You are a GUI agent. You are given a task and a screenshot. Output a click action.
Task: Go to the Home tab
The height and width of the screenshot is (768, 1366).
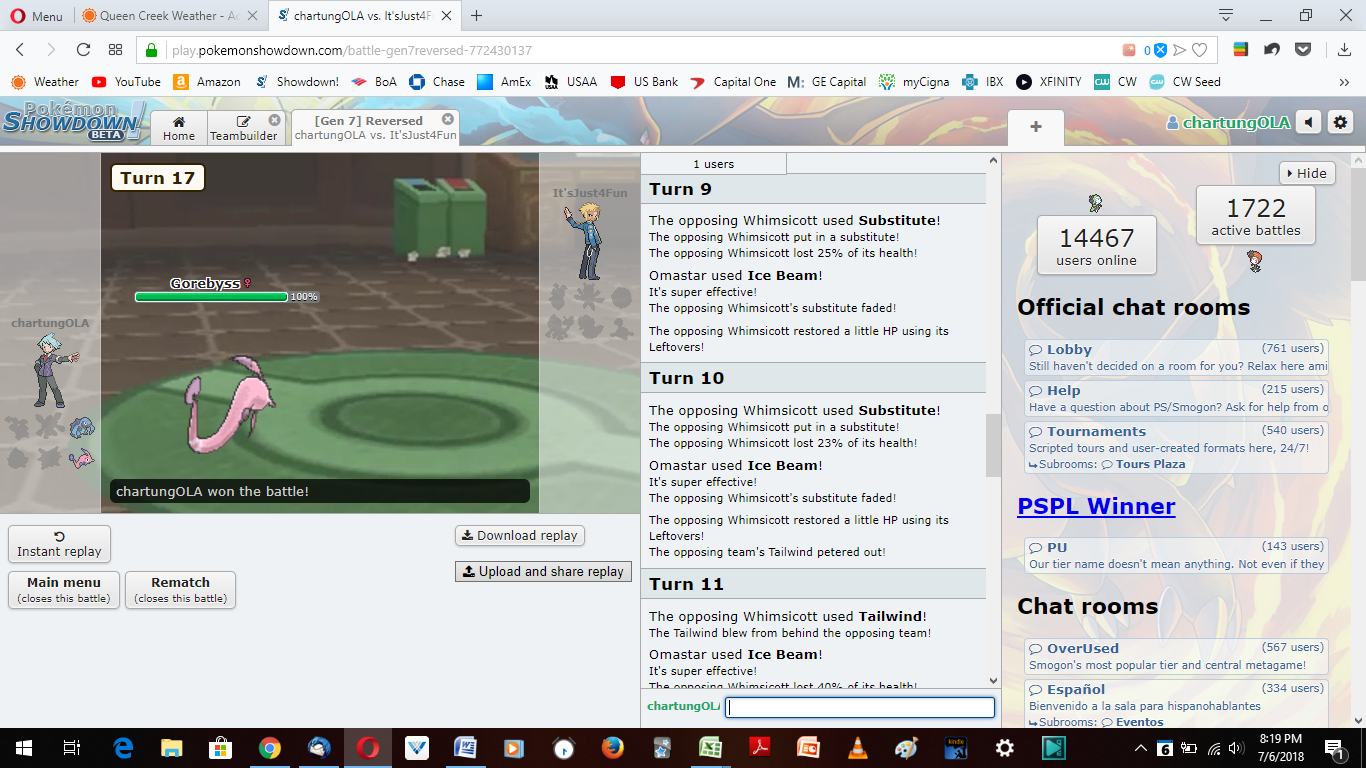pos(179,128)
